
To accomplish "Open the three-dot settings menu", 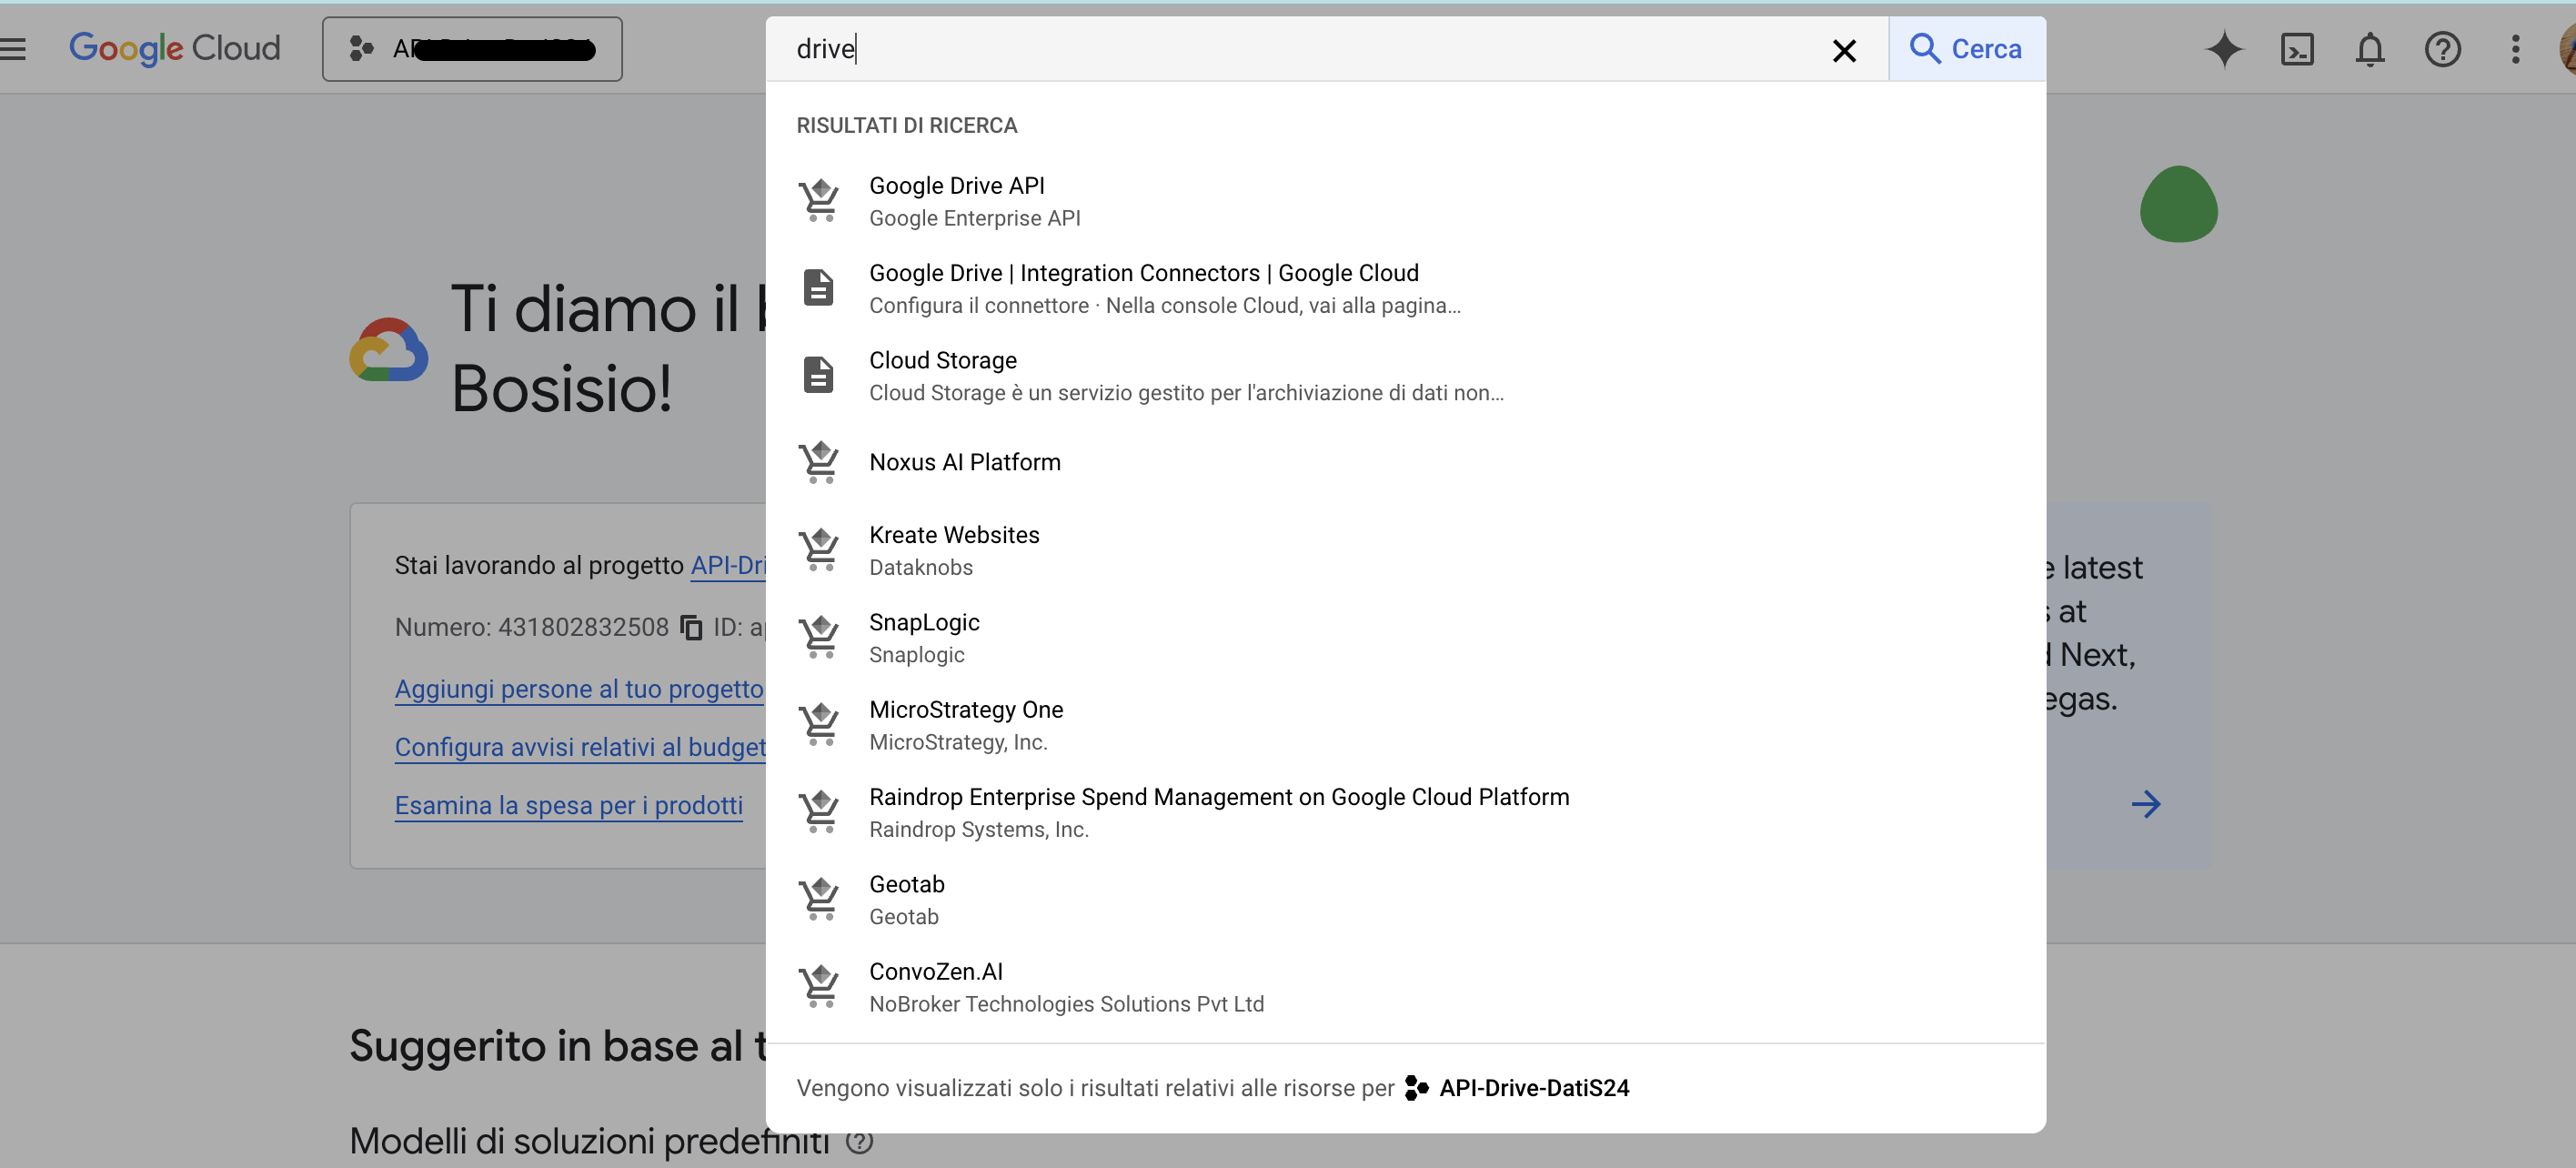I will tap(2515, 48).
